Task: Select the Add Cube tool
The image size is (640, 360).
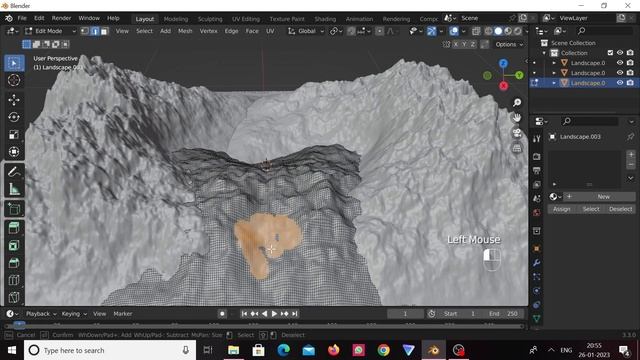Action: pyautogui.click(x=14, y=209)
